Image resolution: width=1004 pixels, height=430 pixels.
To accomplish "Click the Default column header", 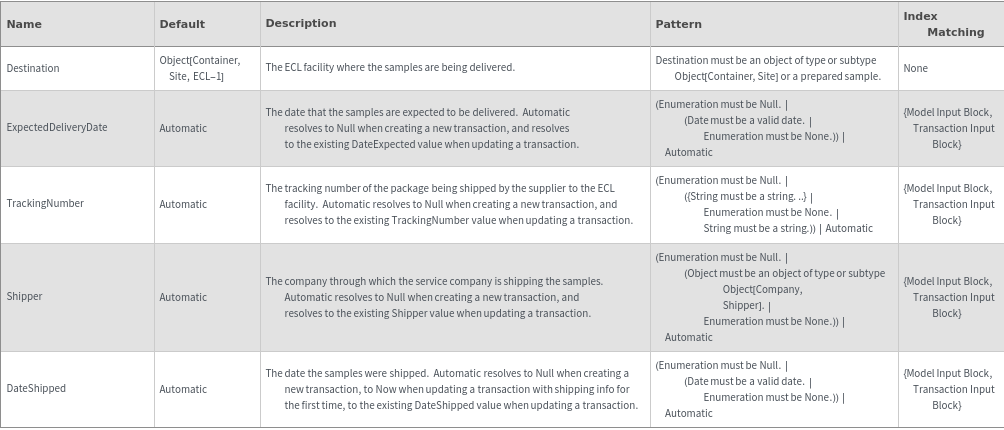I will point(182,24).
